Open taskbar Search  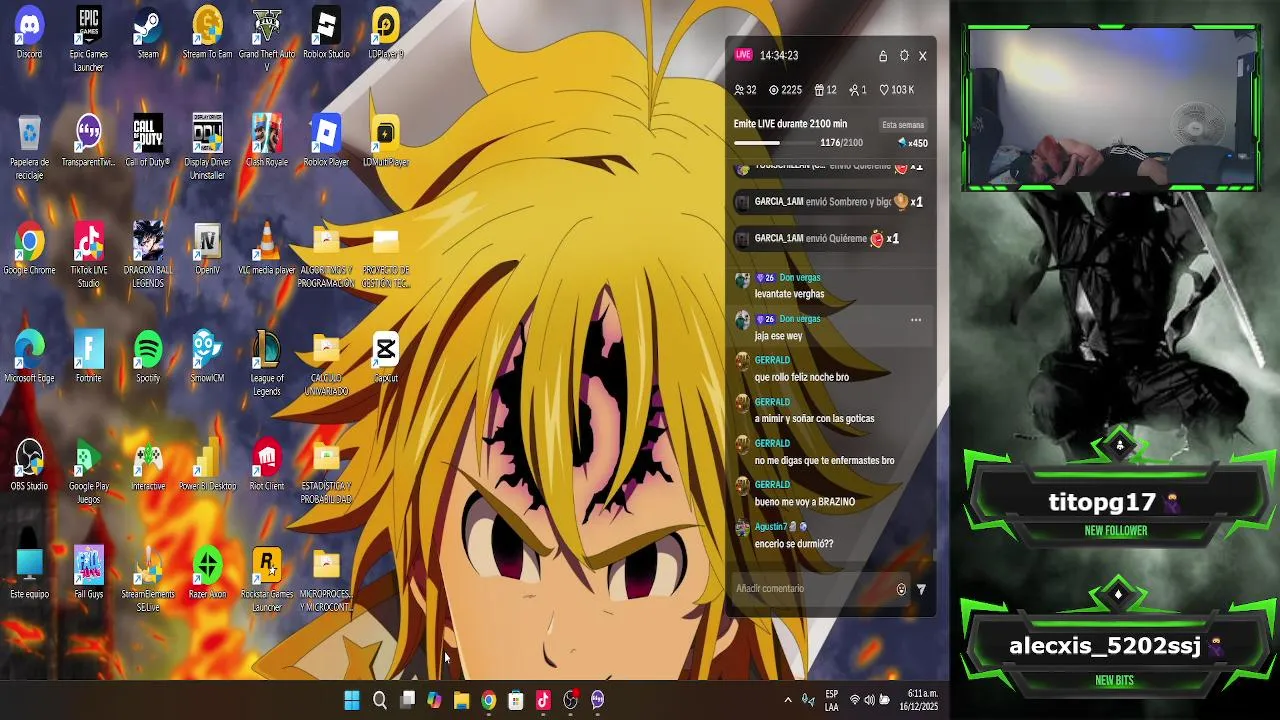(x=380, y=700)
